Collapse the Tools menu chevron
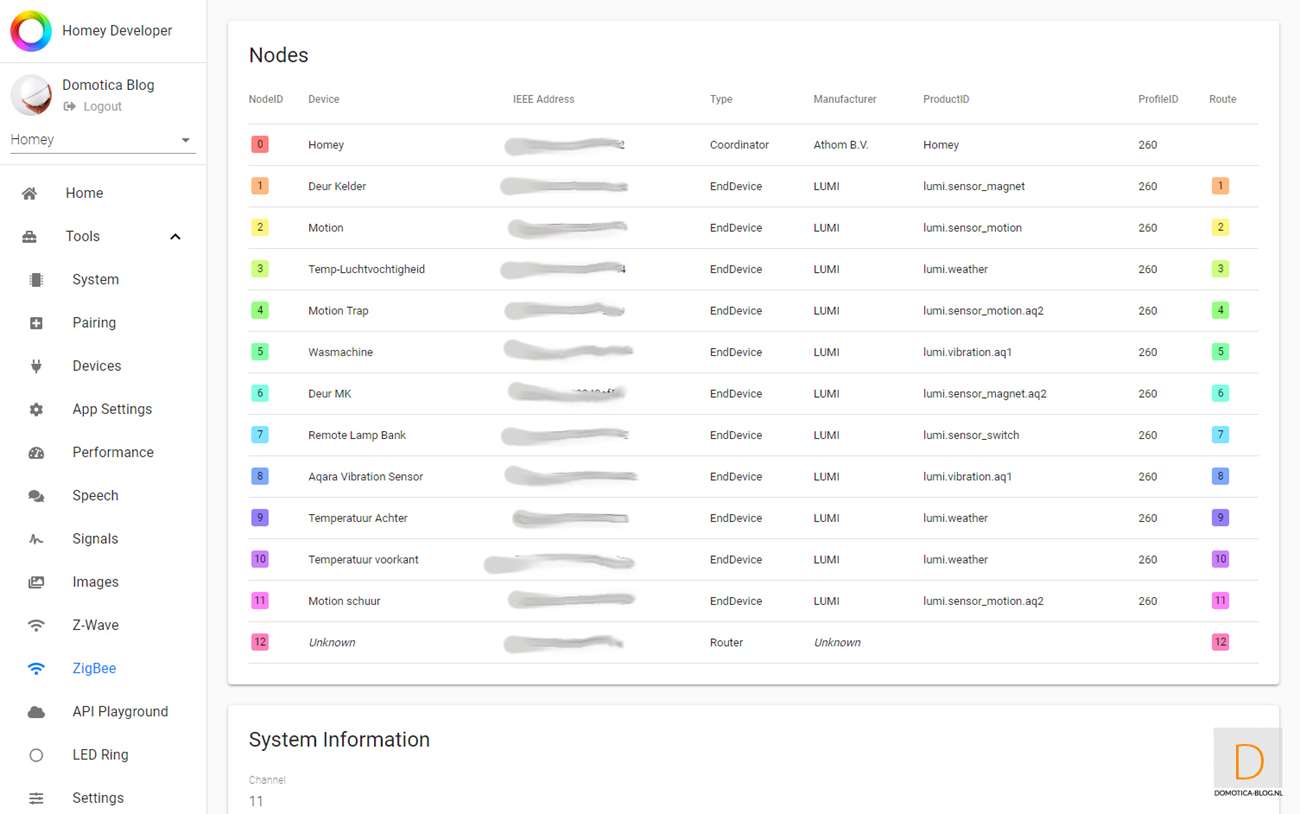 175,237
